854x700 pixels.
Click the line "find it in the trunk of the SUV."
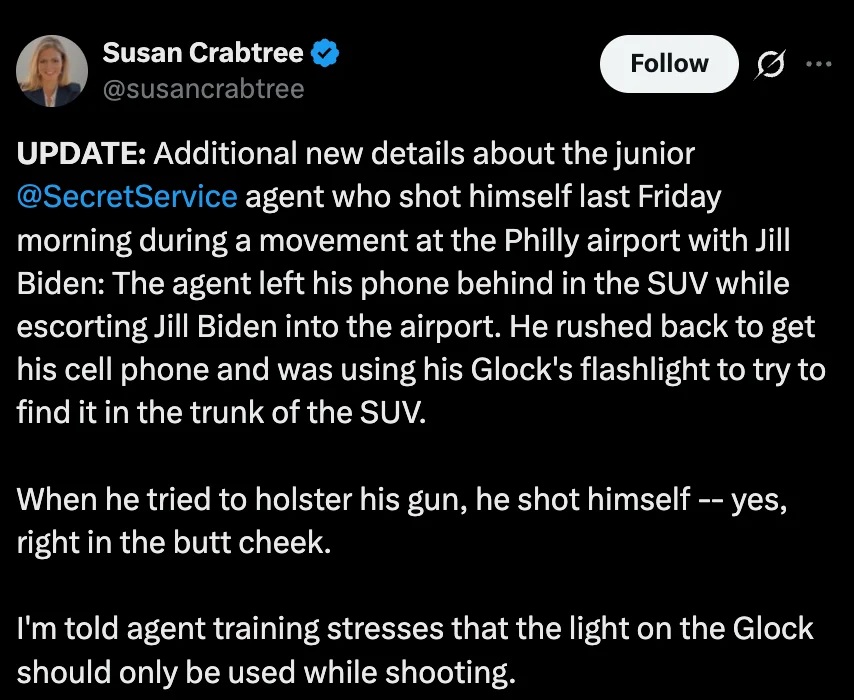pos(221,413)
